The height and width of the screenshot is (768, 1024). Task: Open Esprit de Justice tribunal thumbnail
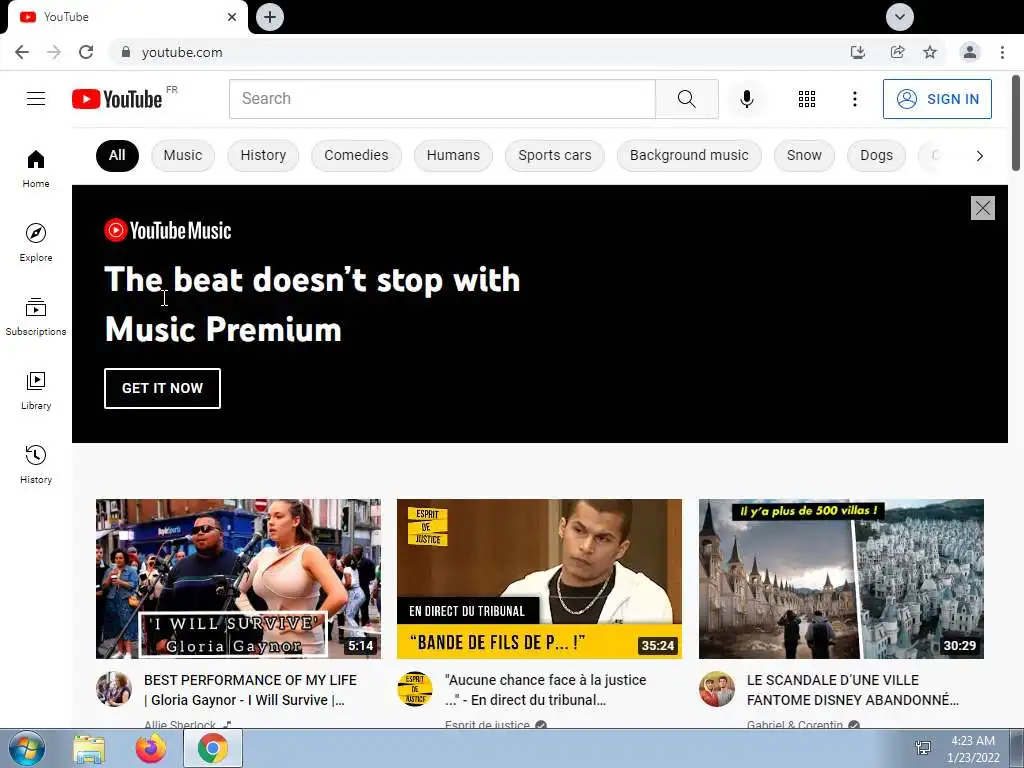click(539, 579)
